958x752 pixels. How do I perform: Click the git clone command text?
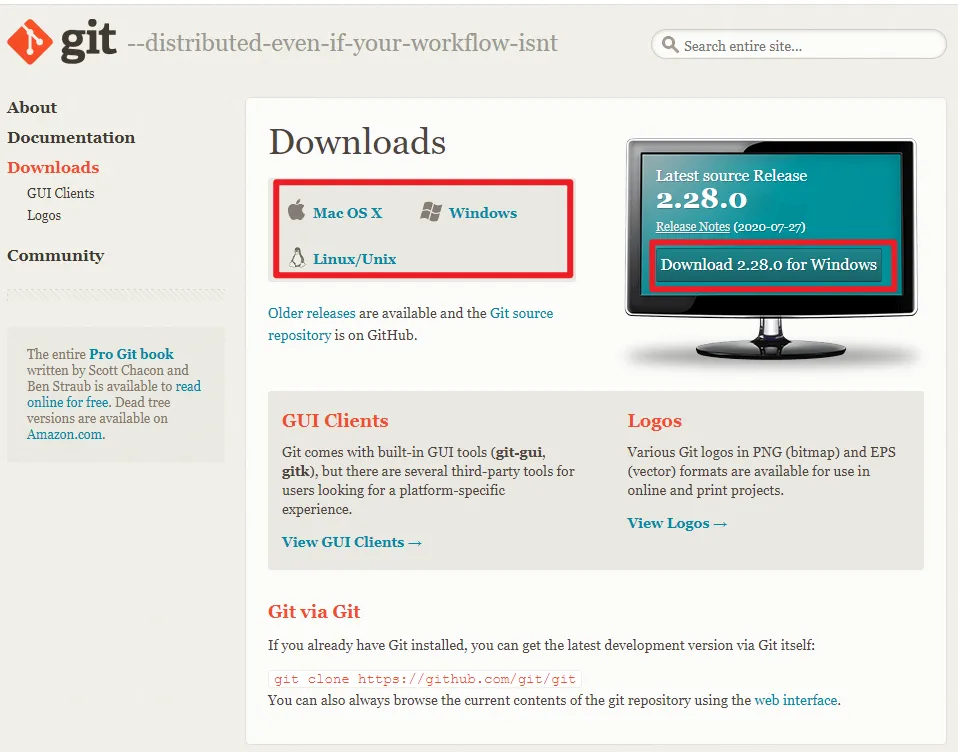click(x=425, y=679)
